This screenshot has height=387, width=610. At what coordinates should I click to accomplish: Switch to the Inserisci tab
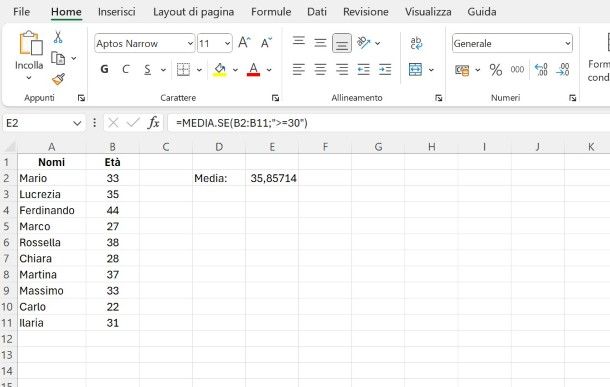coord(117,12)
